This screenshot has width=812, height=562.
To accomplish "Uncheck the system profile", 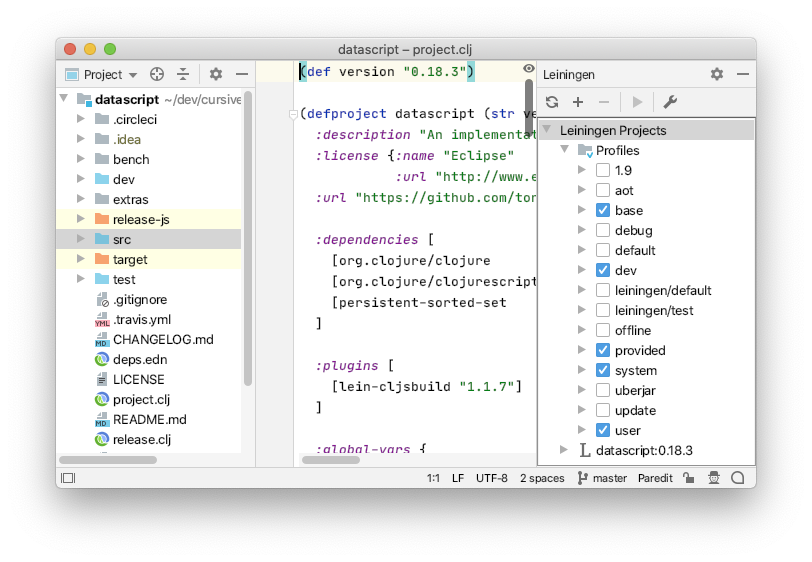I will click(603, 370).
